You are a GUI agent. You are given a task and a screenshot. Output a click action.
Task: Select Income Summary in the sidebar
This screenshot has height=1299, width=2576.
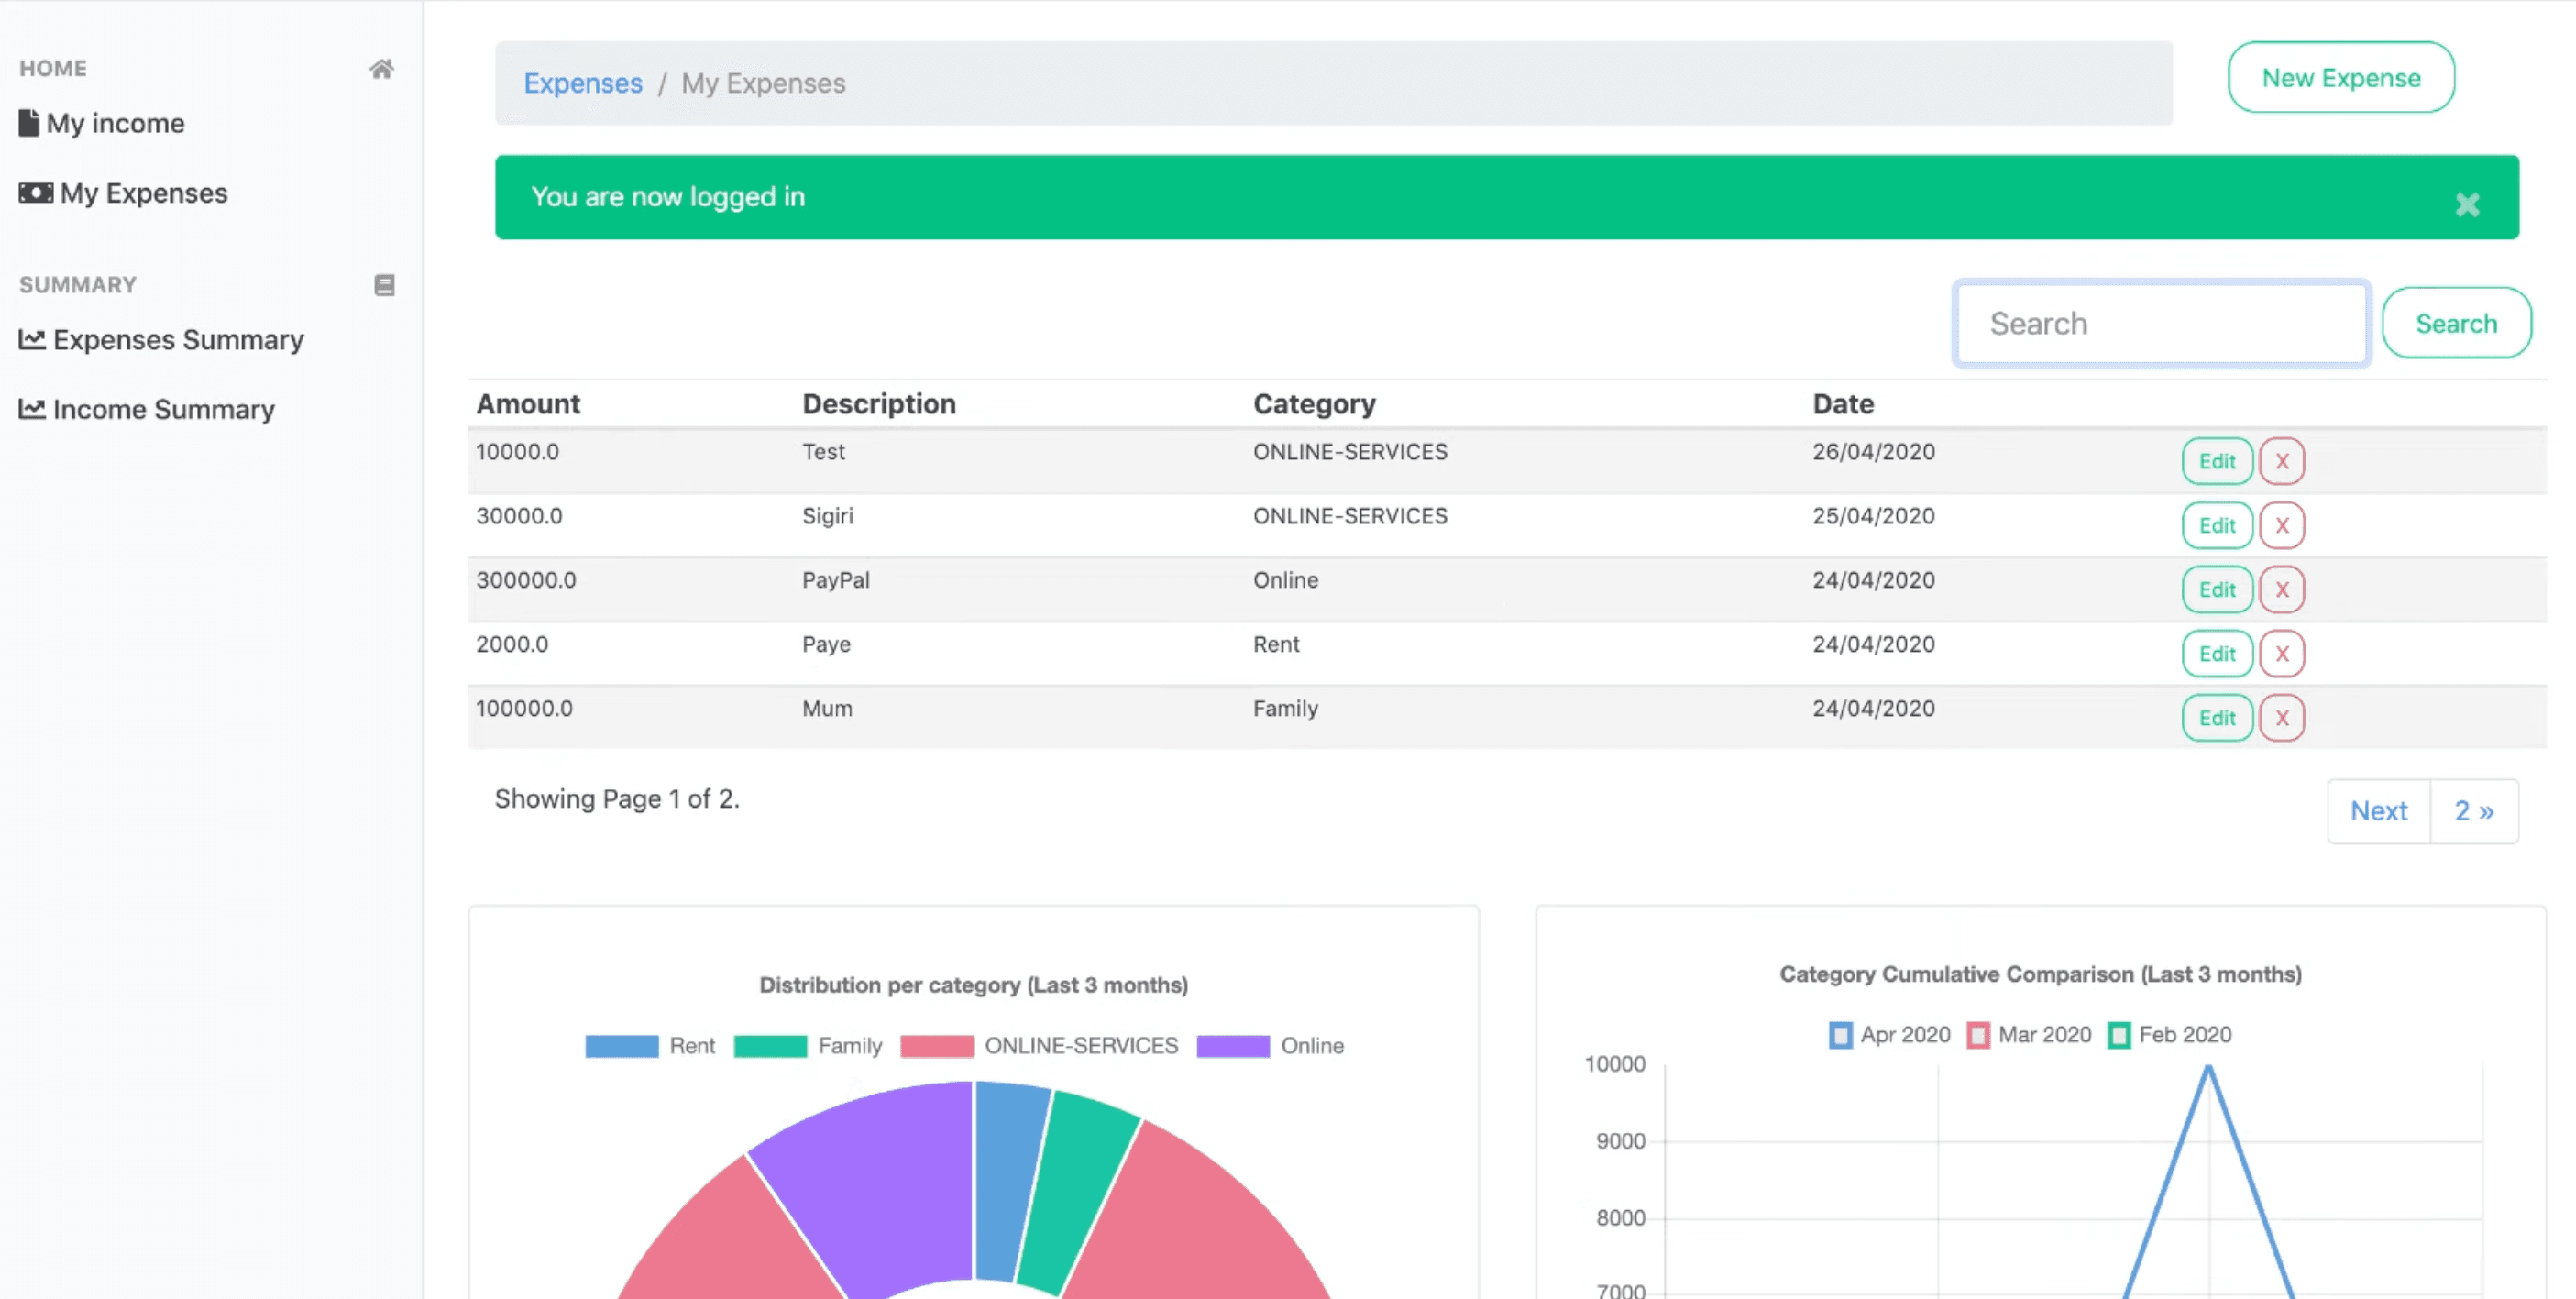point(163,408)
